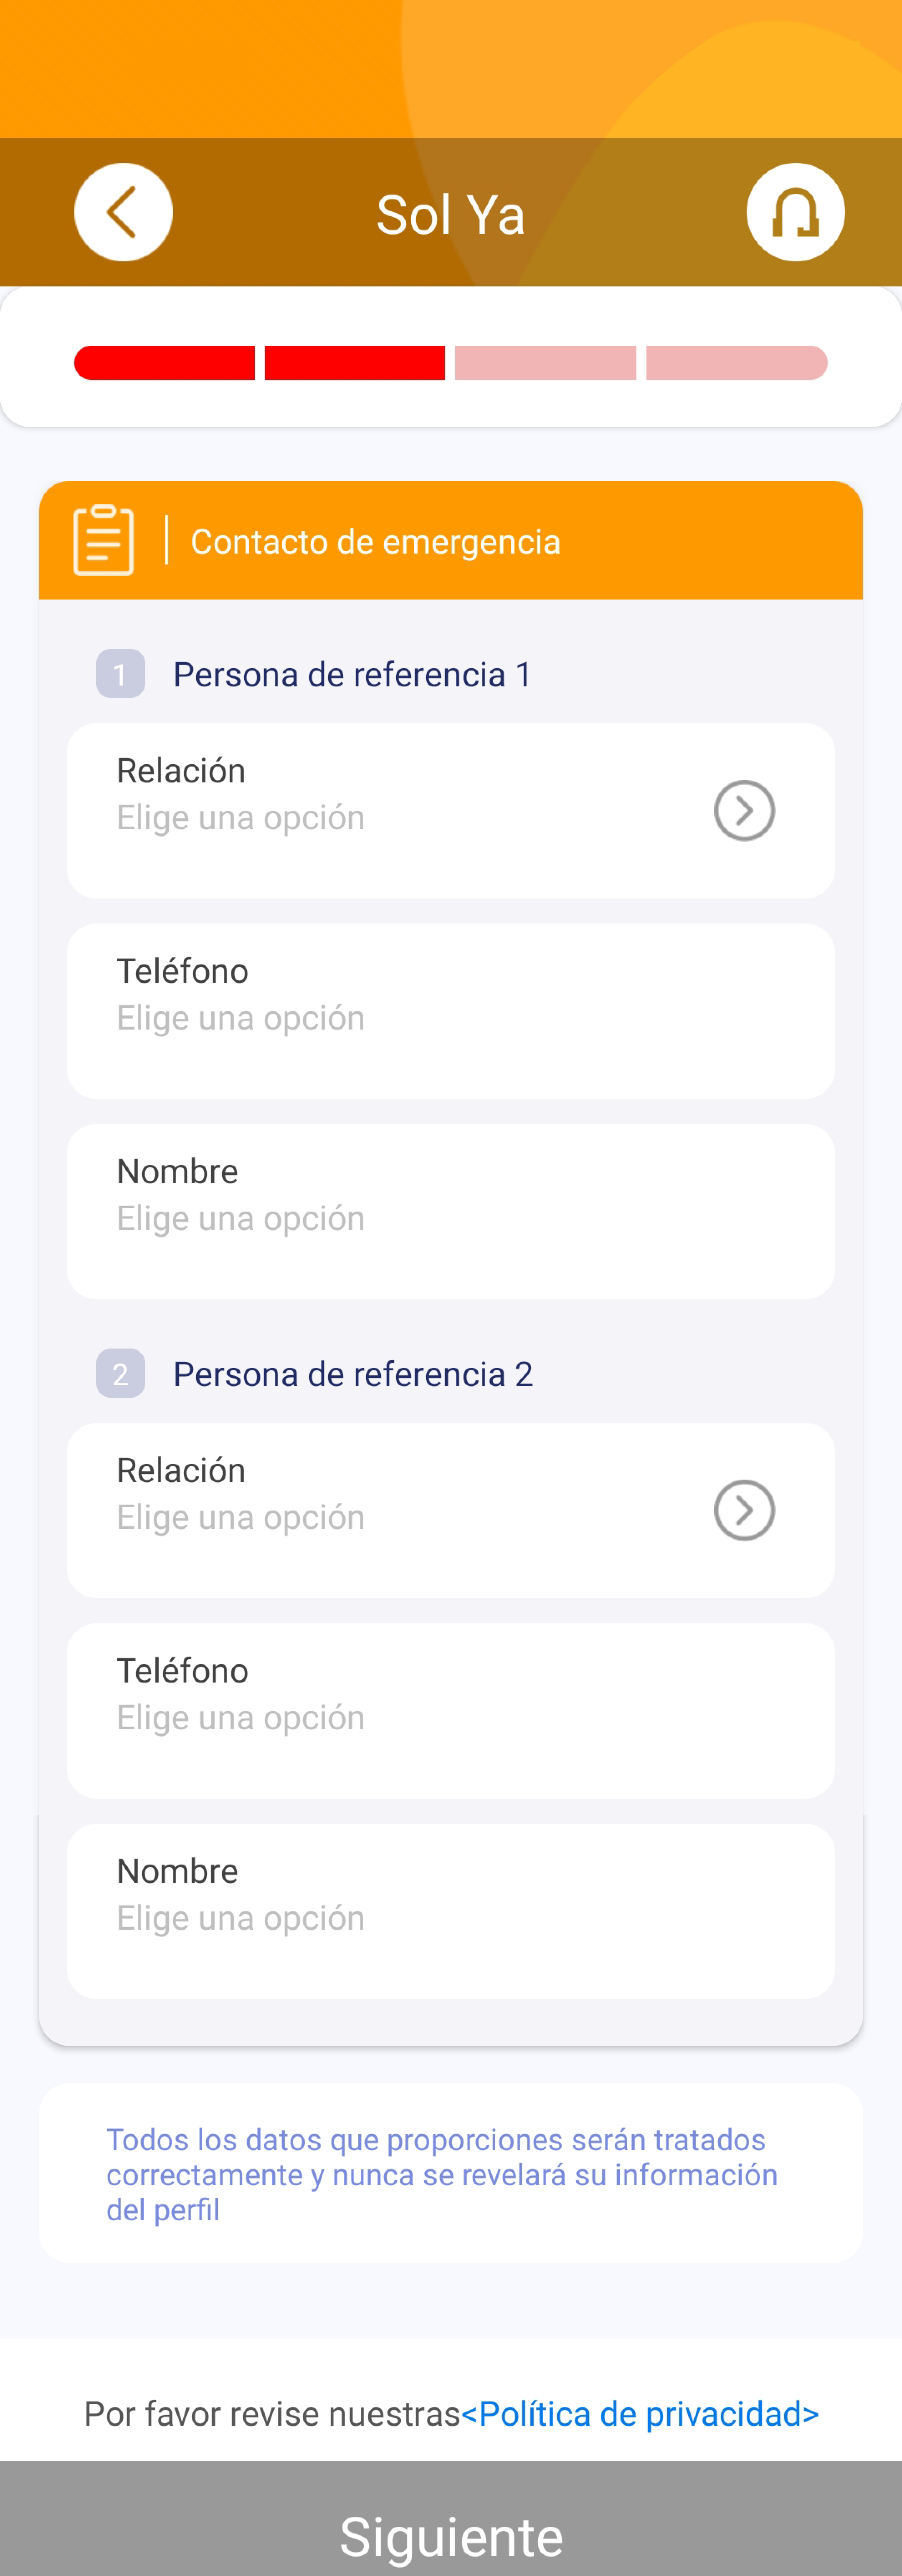Click the third light pink progress segment
This screenshot has width=902, height=2576.
(545, 363)
